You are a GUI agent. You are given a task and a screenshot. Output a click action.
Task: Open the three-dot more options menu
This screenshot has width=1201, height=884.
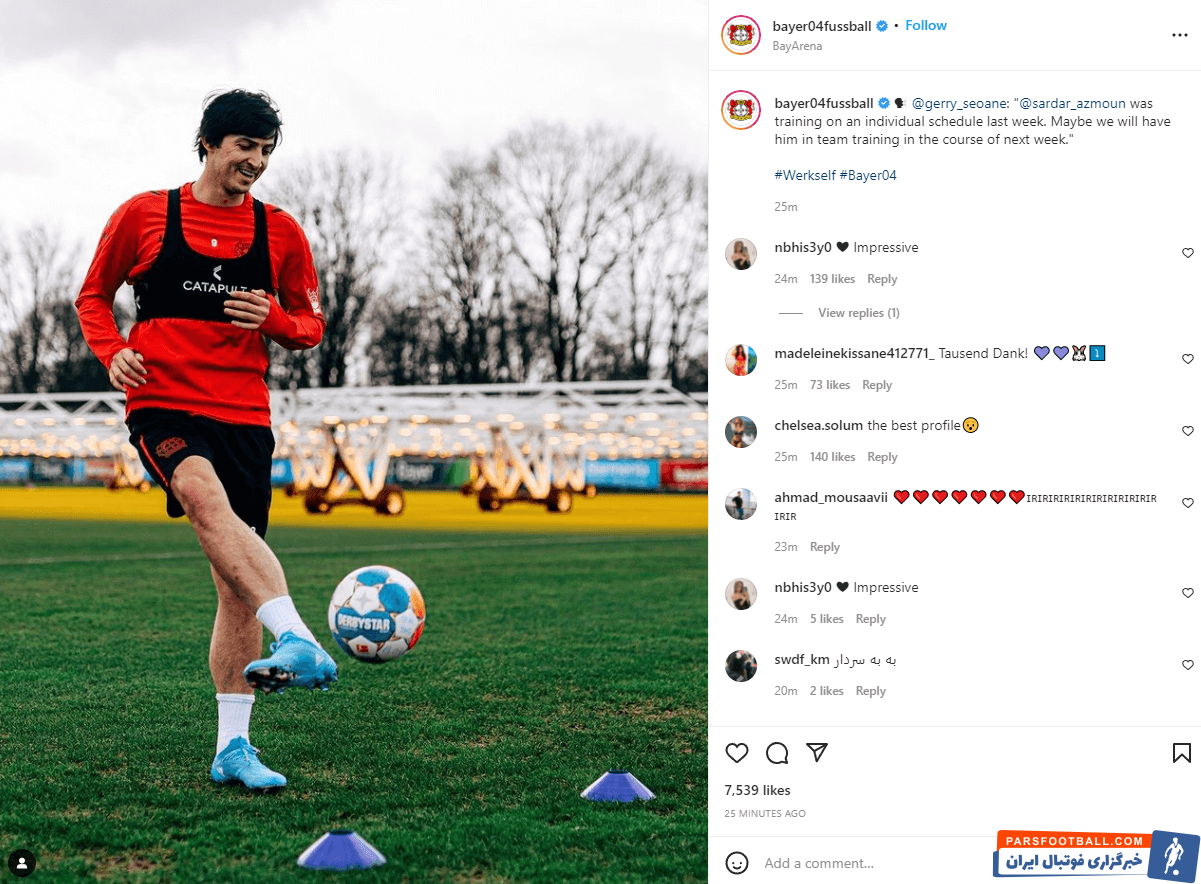1180,35
